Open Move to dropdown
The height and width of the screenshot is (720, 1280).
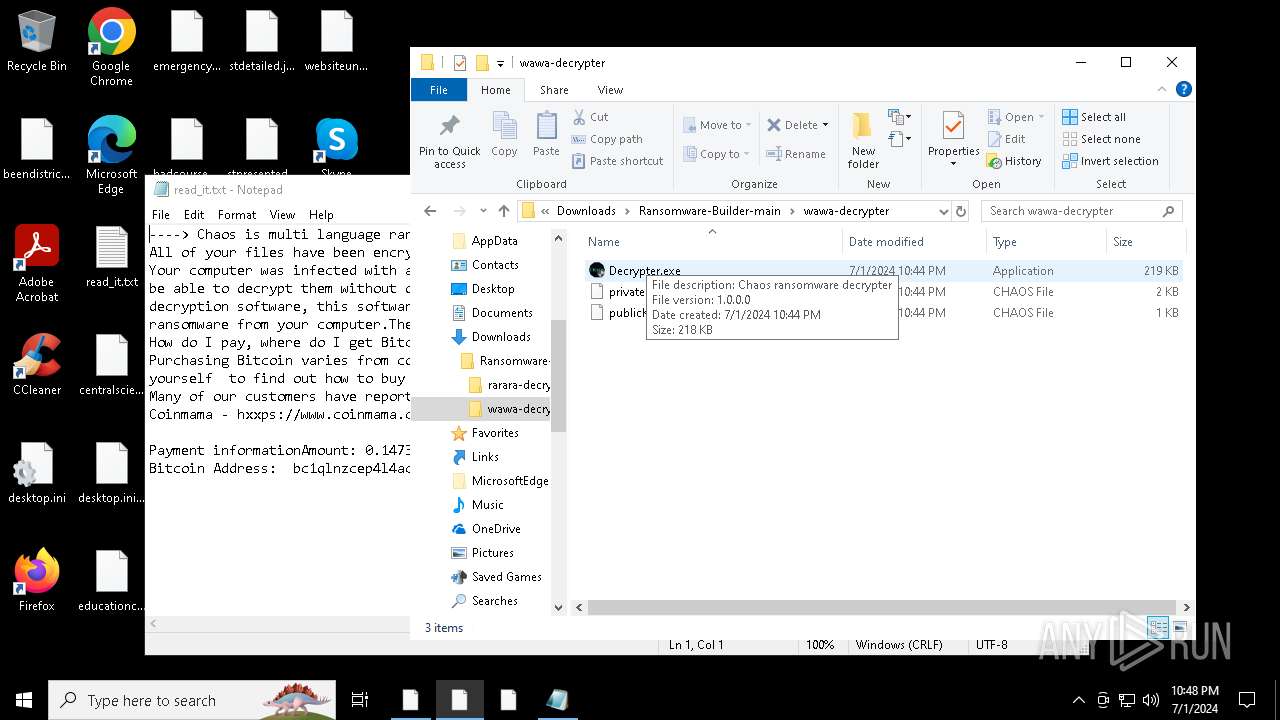(717, 125)
